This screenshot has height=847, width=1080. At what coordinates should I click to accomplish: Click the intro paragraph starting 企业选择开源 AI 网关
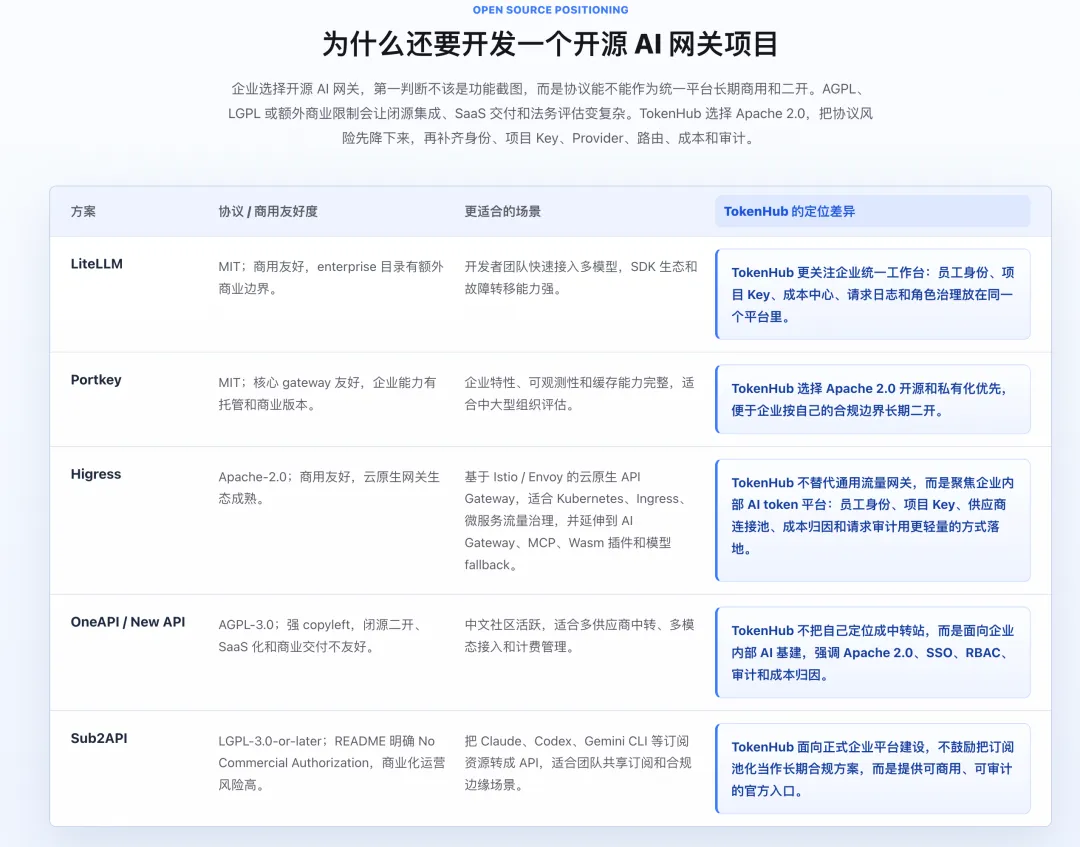550,114
